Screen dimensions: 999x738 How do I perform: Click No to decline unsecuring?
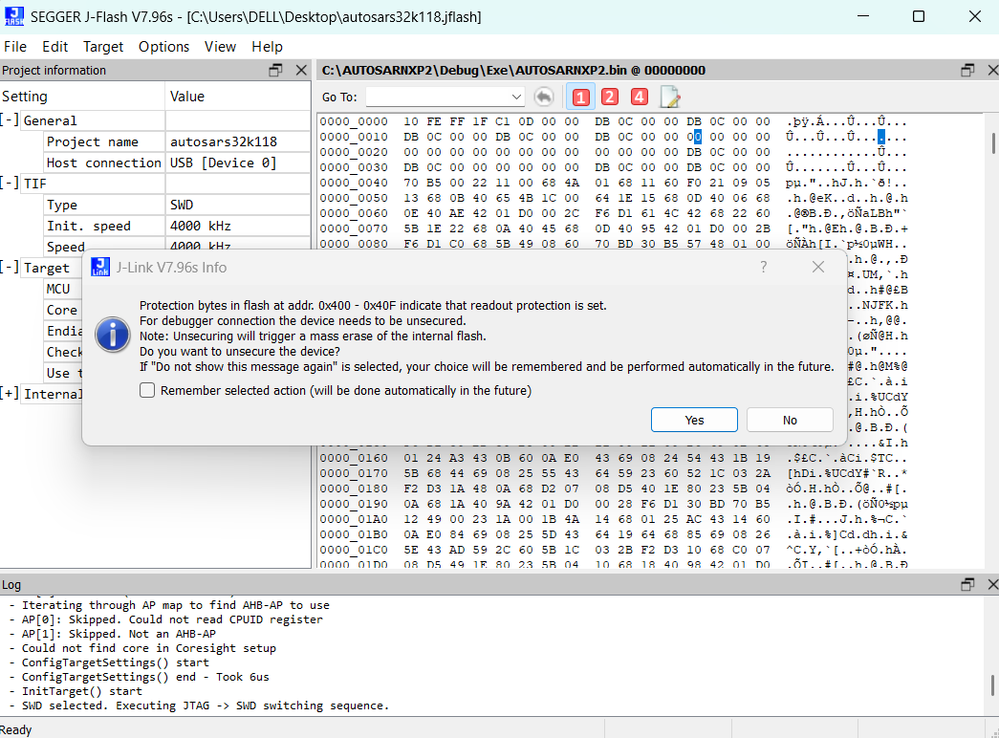790,420
